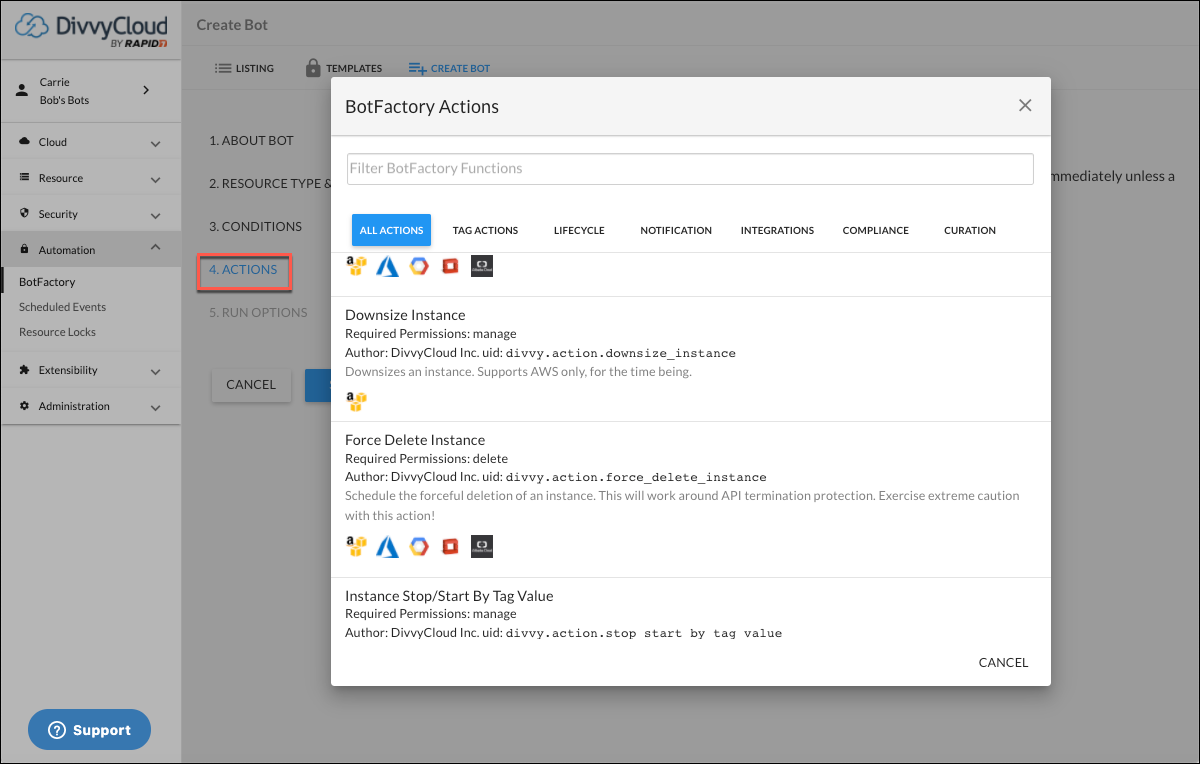
Task: Click the user profile icon beside Carrie
Action: point(22,91)
